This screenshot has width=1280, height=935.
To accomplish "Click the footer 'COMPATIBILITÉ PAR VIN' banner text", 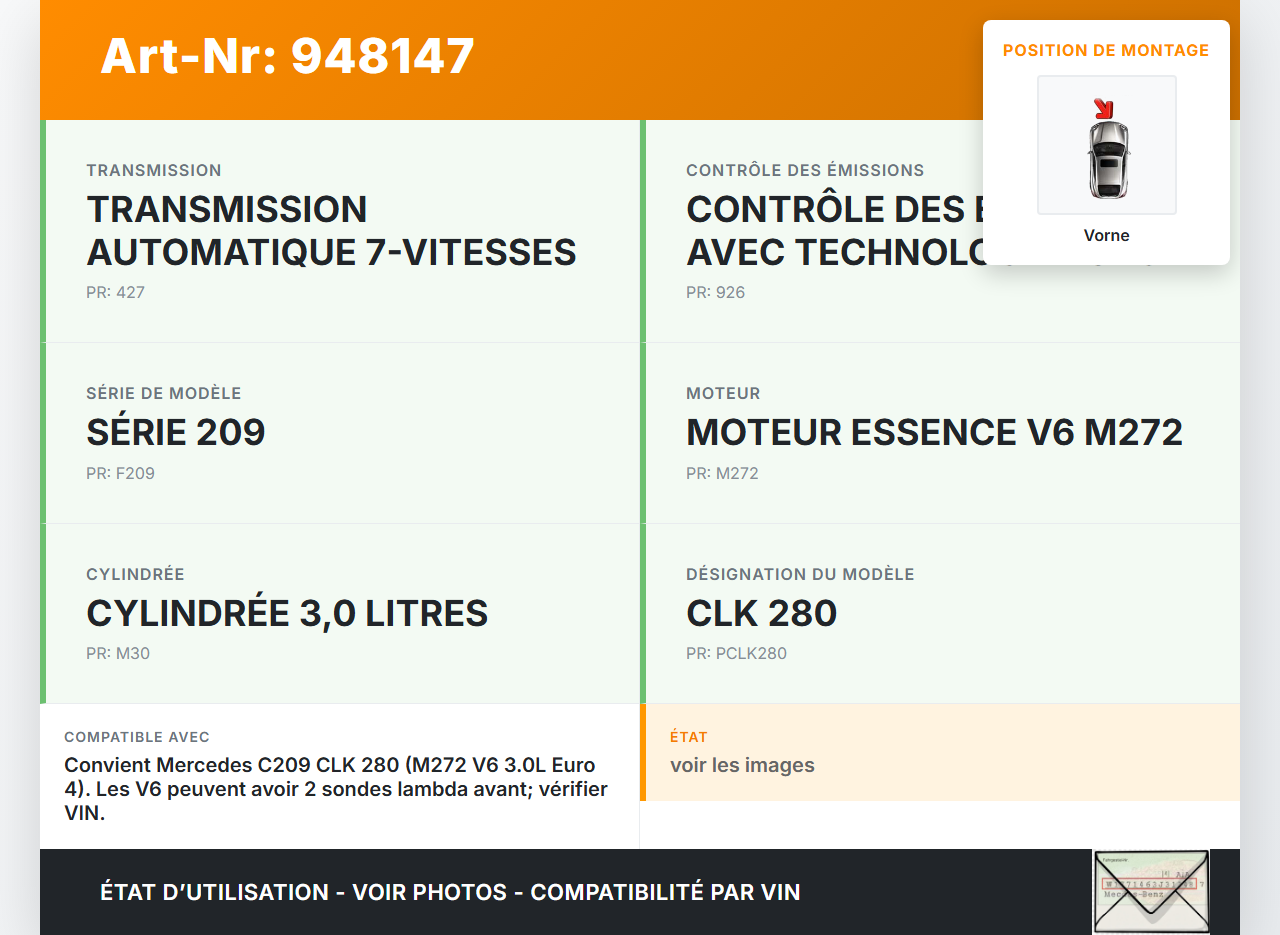I will click(x=665, y=892).
